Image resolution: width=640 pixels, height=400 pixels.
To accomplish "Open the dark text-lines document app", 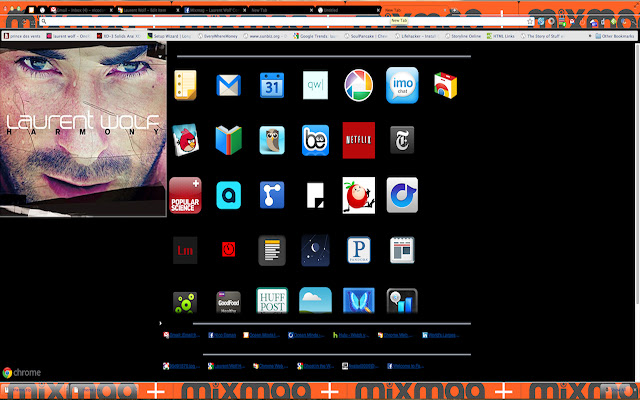I will [272, 250].
